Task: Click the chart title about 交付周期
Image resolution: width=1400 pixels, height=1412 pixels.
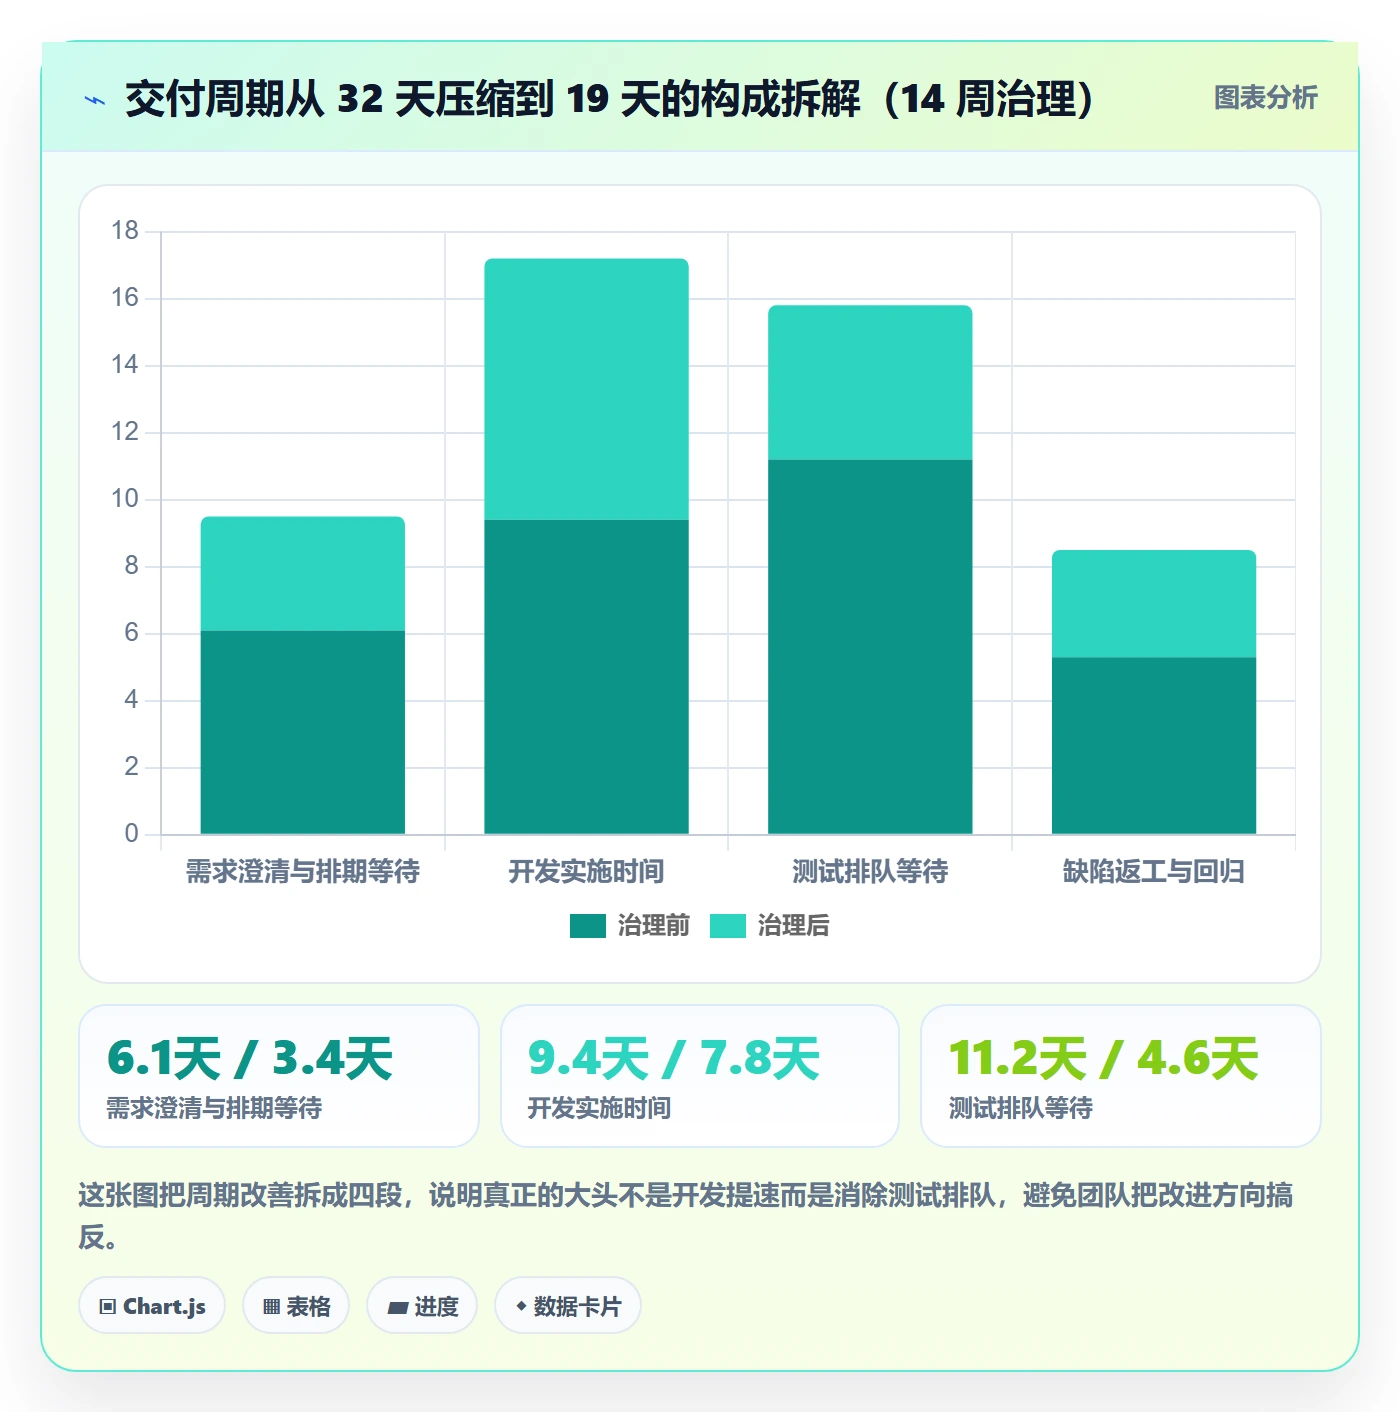Action: pyautogui.click(x=609, y=99)
